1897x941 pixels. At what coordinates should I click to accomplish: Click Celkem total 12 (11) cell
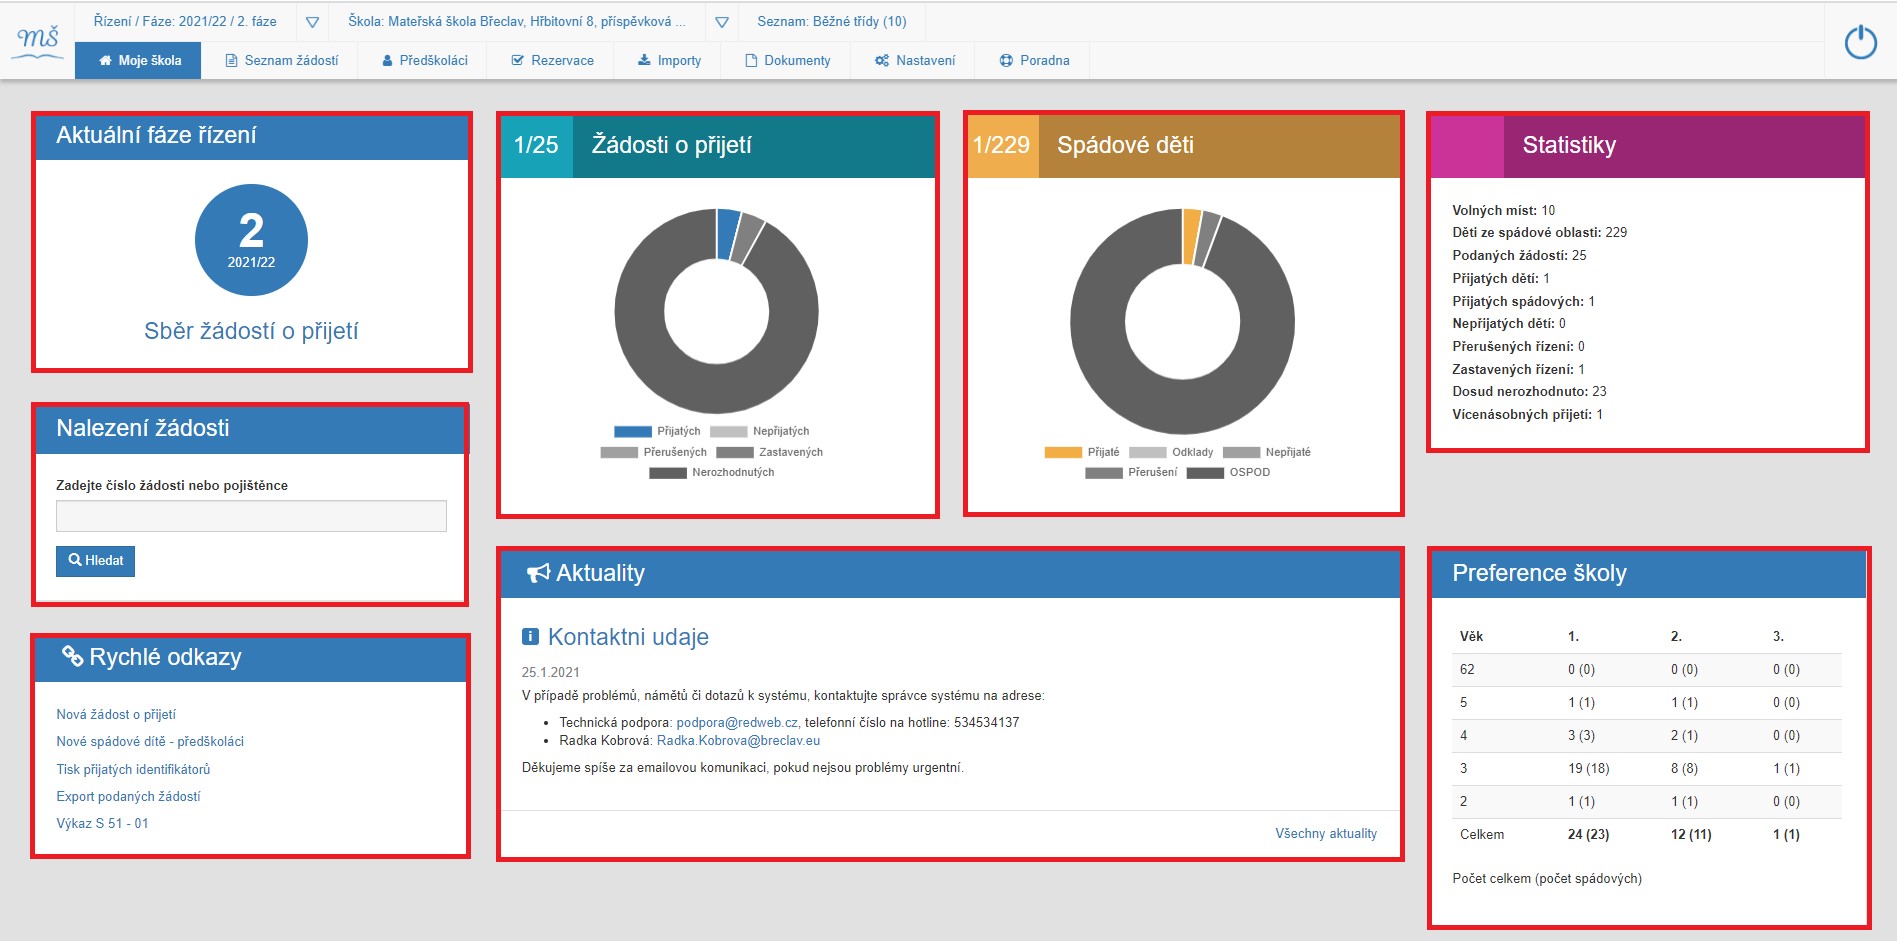coord(1691,834)
